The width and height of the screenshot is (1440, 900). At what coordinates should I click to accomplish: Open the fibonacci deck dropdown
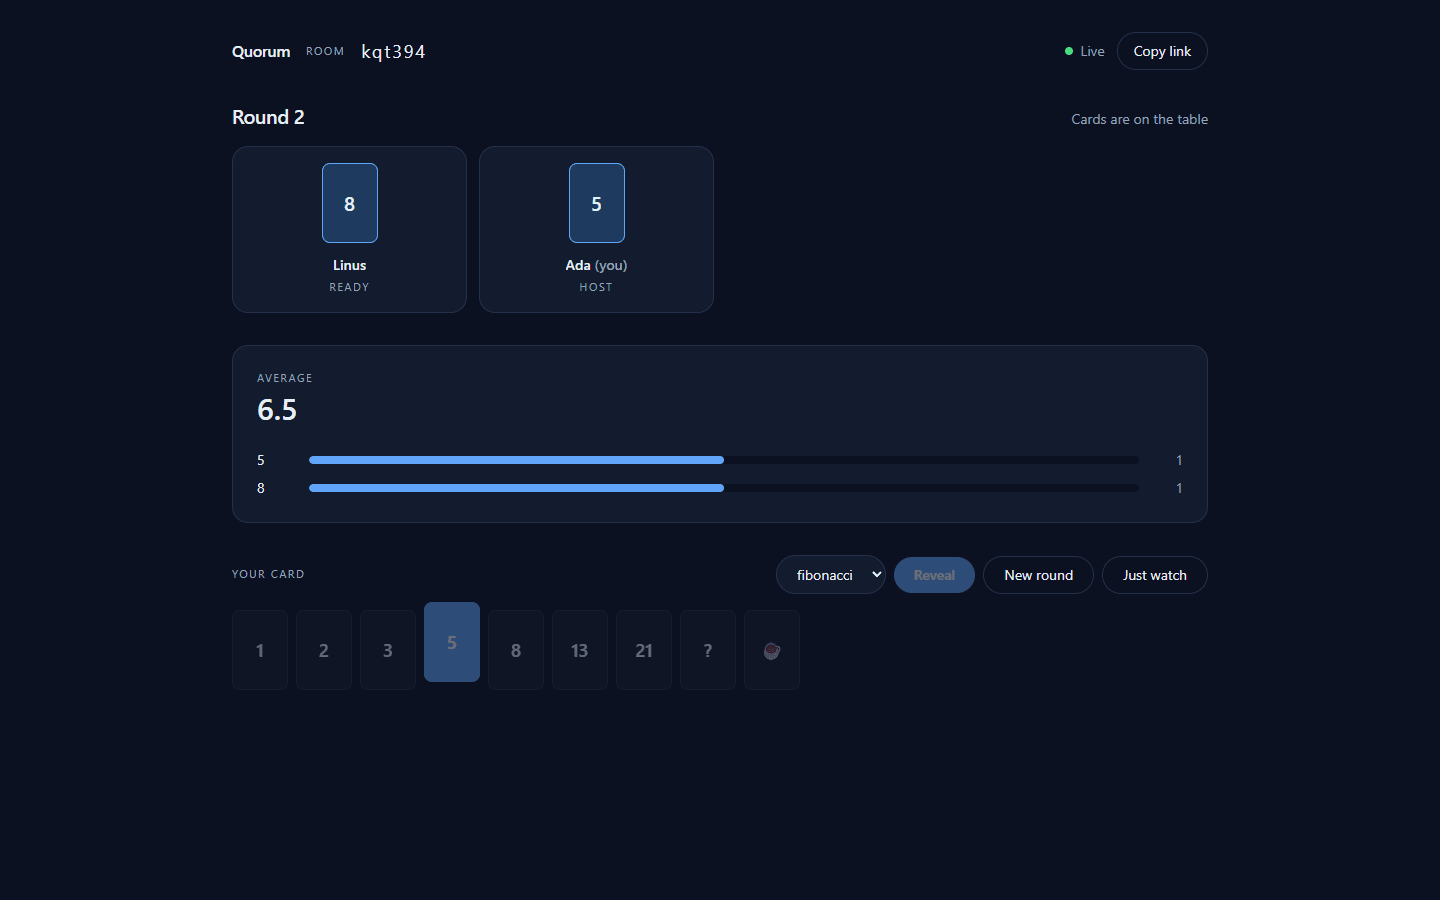point(831,575)
